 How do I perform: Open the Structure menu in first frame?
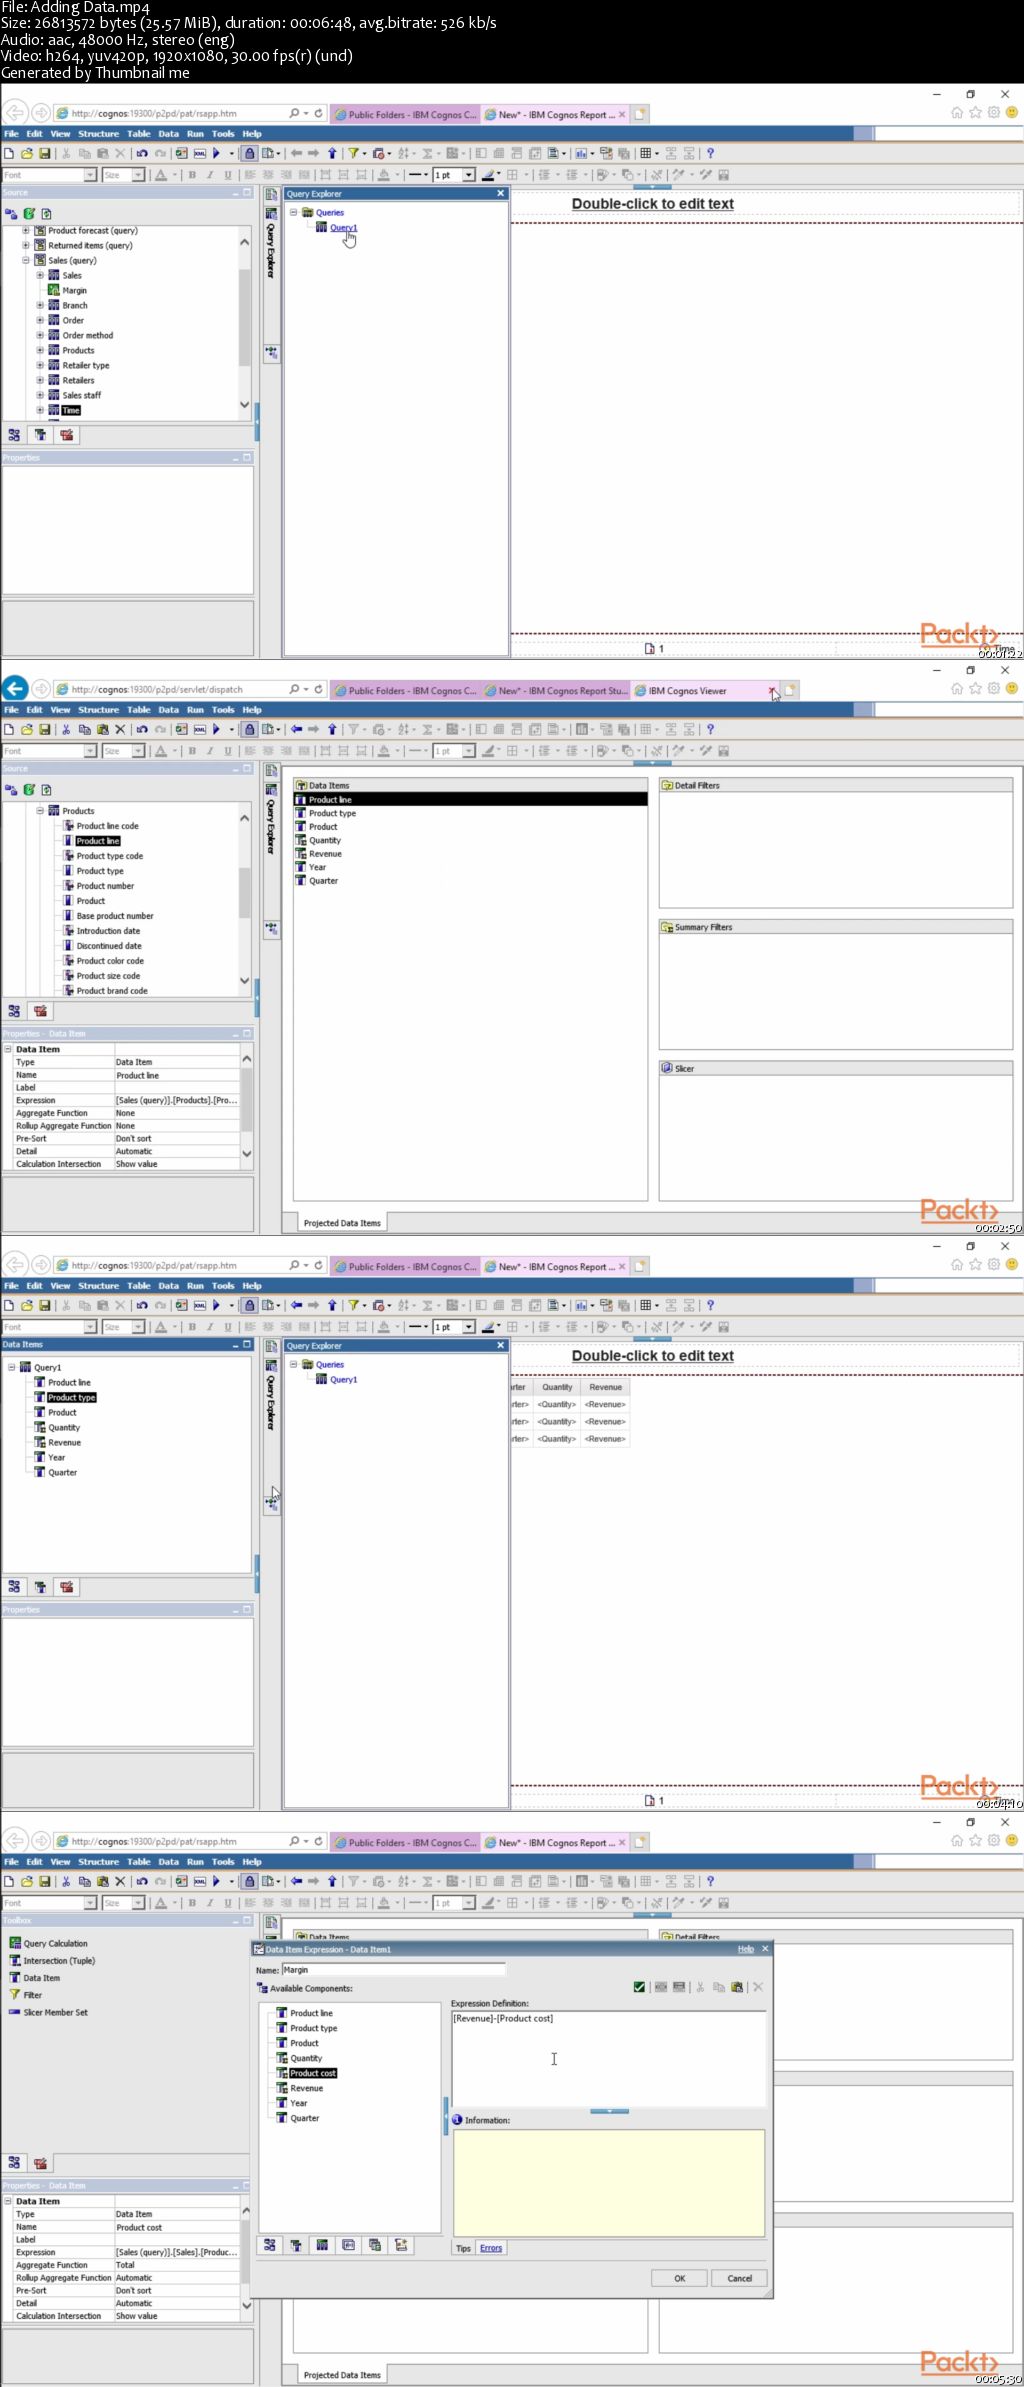pyautogui.click(x=98, y=133)
